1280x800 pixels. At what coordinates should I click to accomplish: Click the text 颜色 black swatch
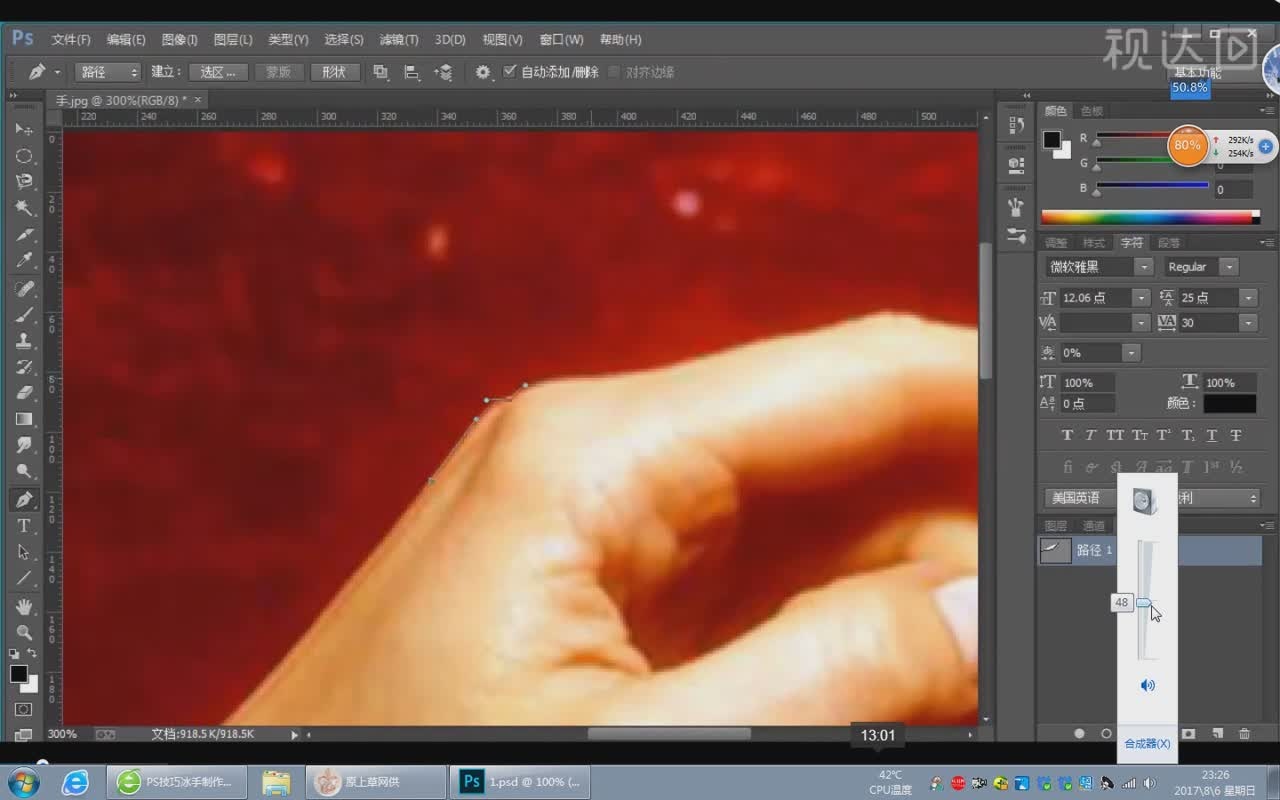point(1229,403)
